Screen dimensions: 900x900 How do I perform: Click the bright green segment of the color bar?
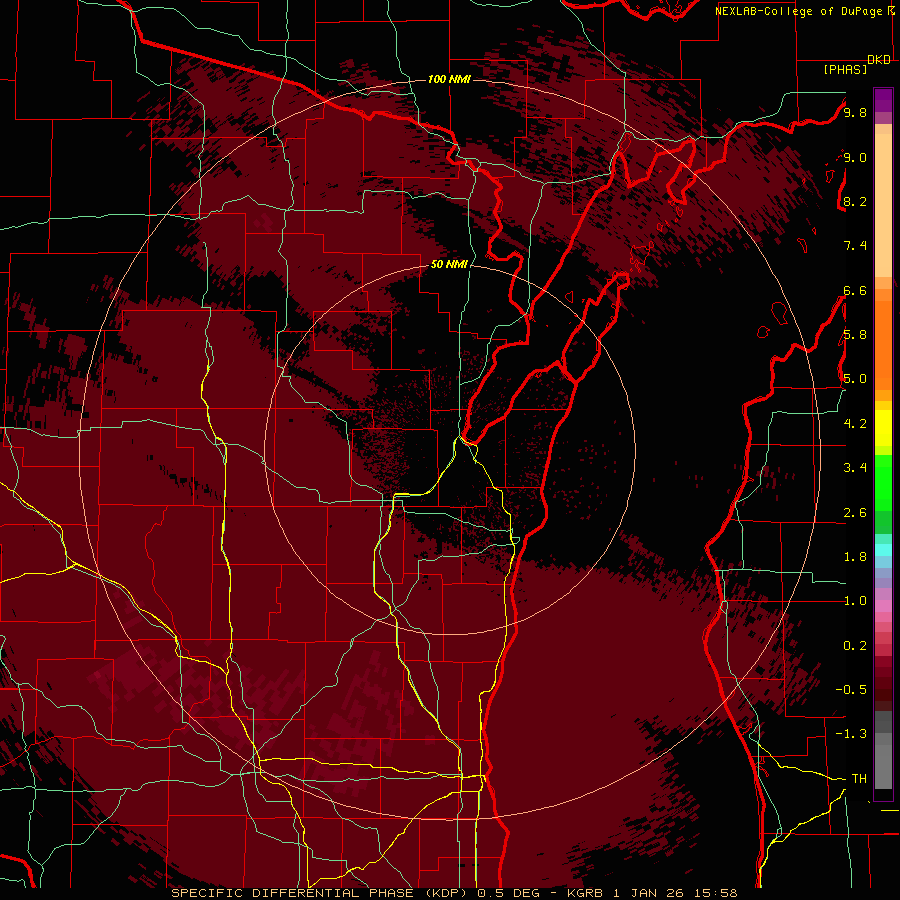point(883,482)
